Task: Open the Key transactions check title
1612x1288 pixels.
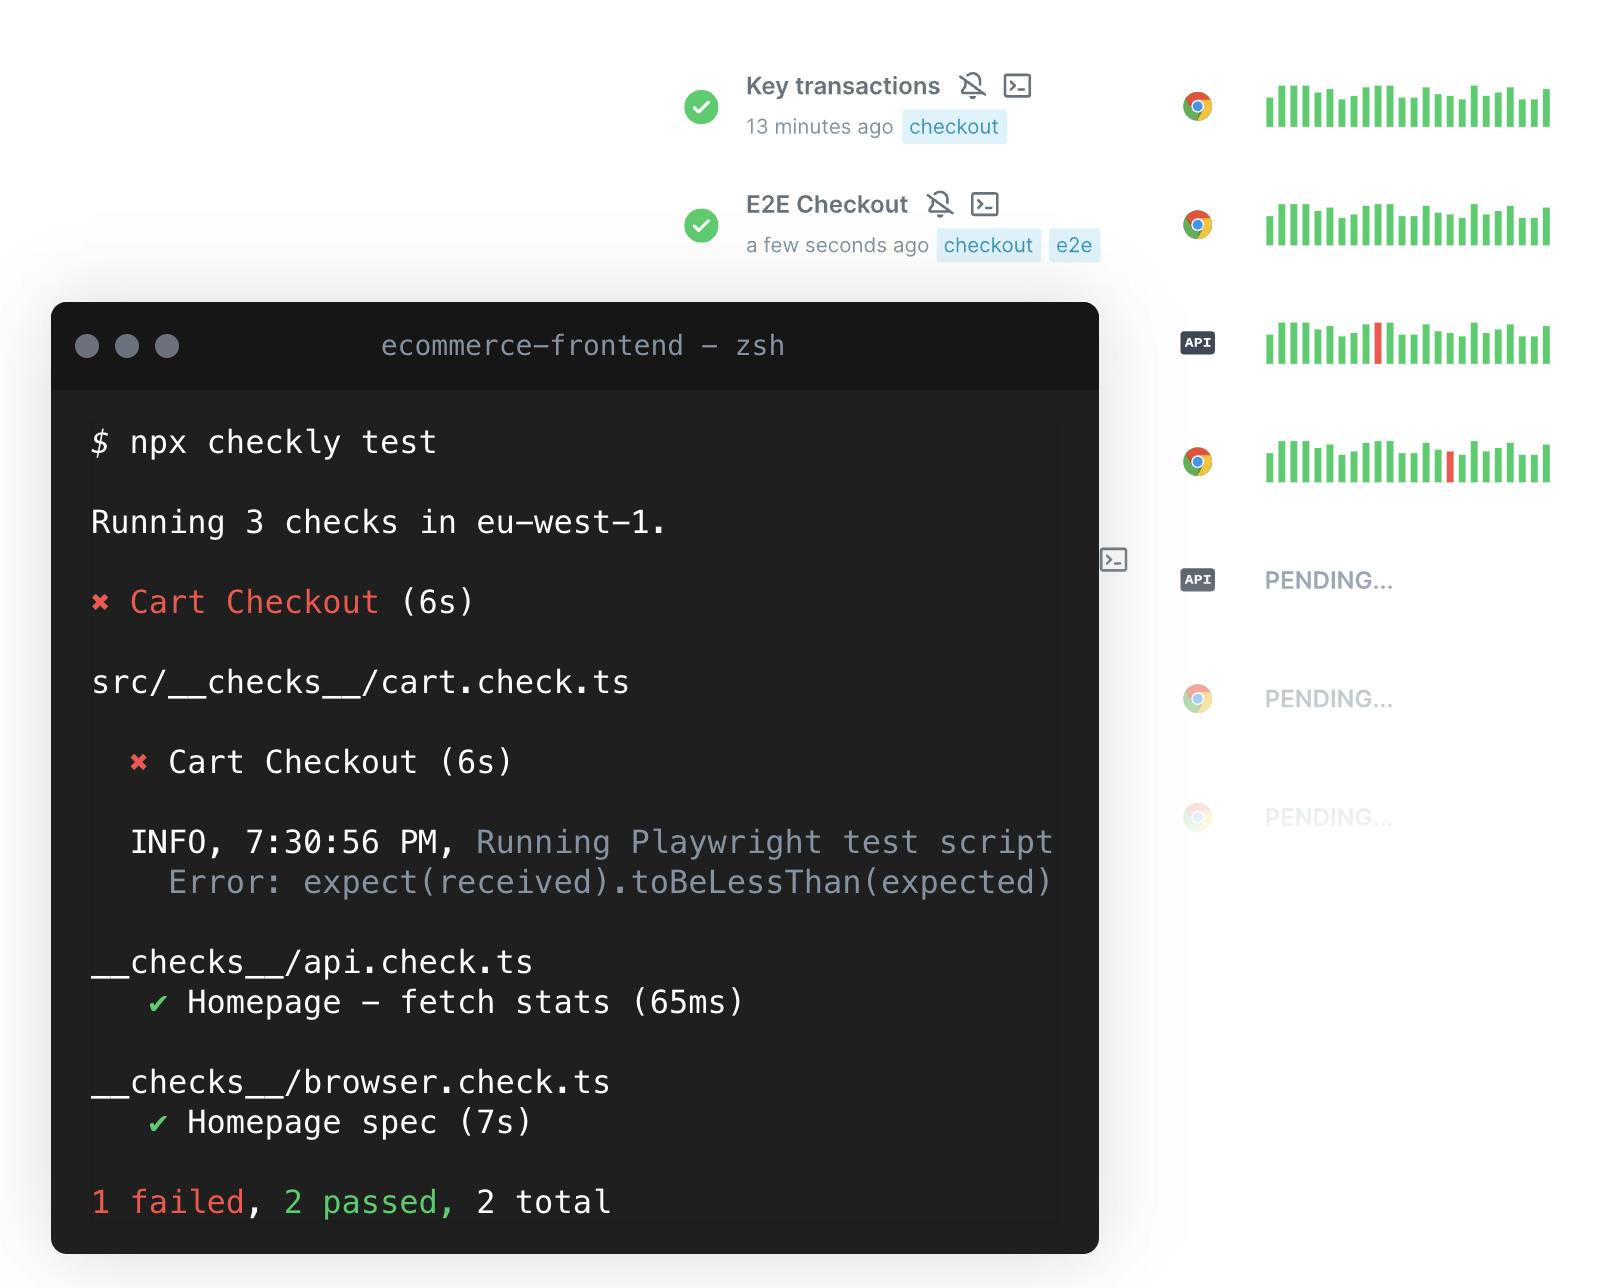Action: pos(842,86)
